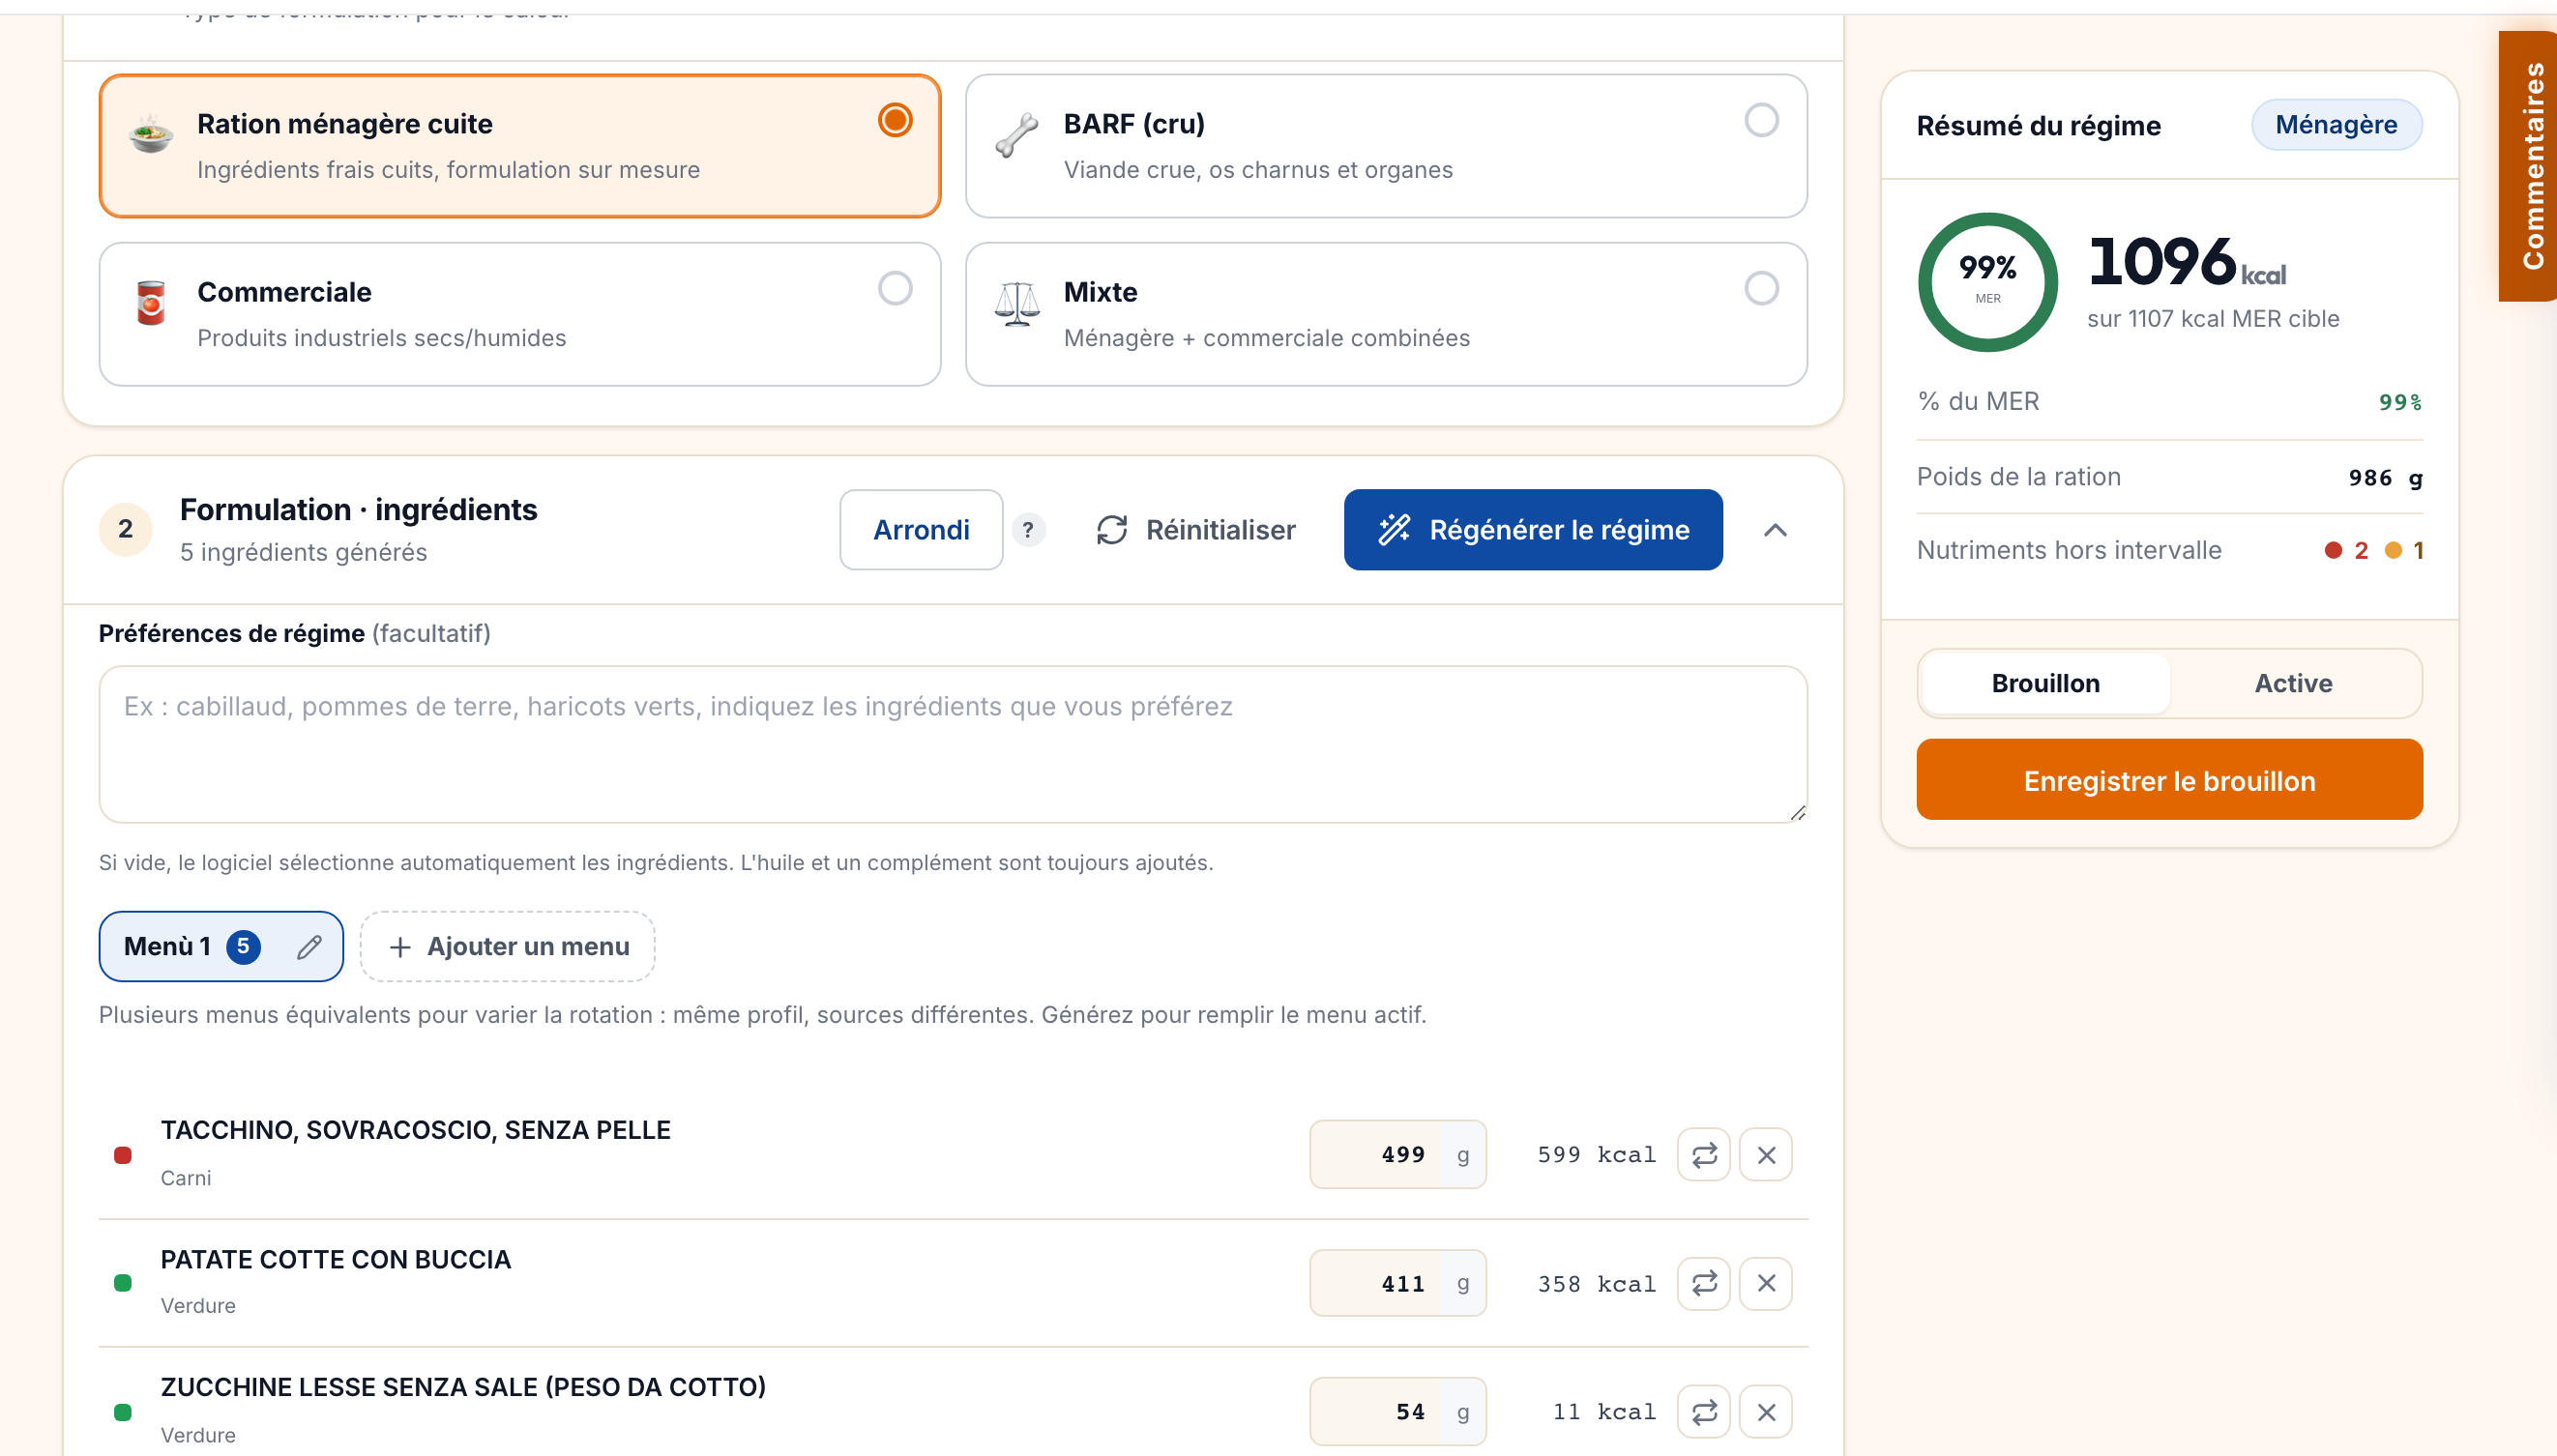Image resolution: width=2557 pixels, height=1456 pixels.
Task: Click 'ZUCCHINE LESSE SENZA SALE' name
Action: click(463, 1387)
